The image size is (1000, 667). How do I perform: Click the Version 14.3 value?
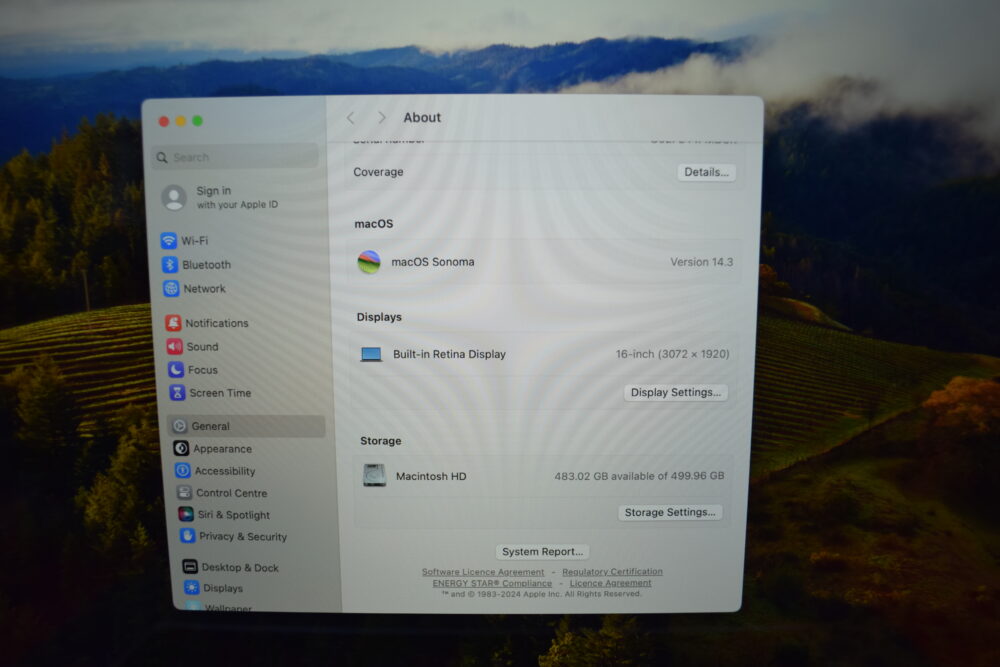pyautogui.click(x=702, y=262)
